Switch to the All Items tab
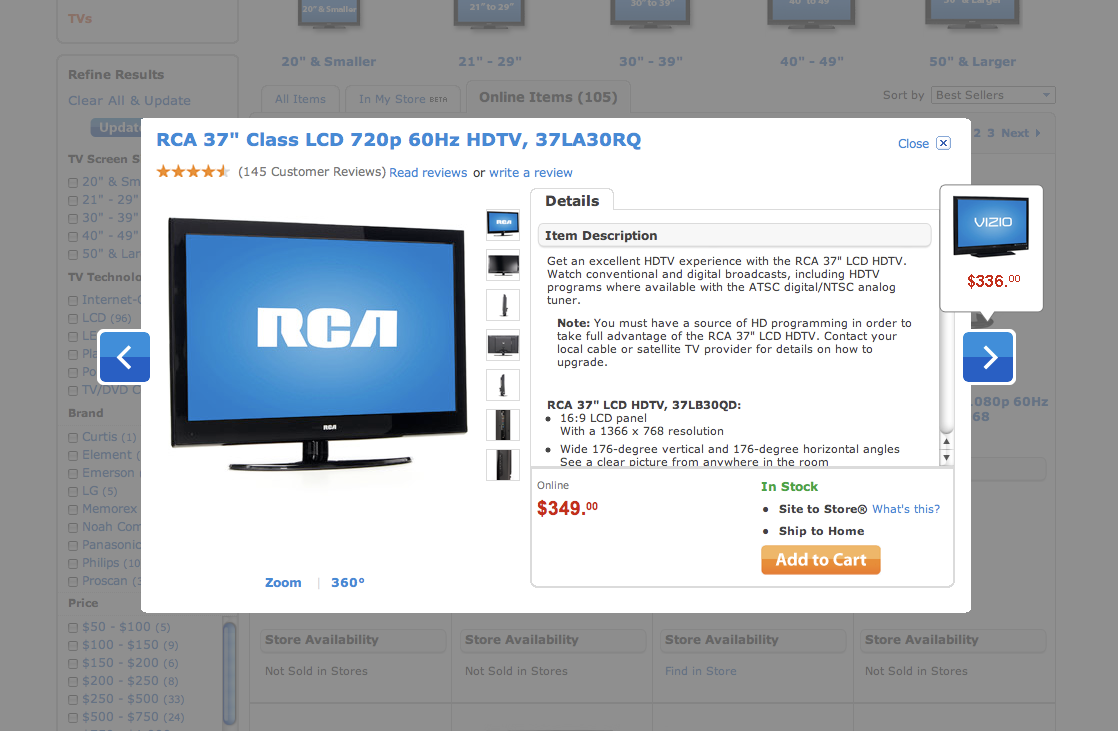This screenshot has height=731, width=1118. pos(300,99)
